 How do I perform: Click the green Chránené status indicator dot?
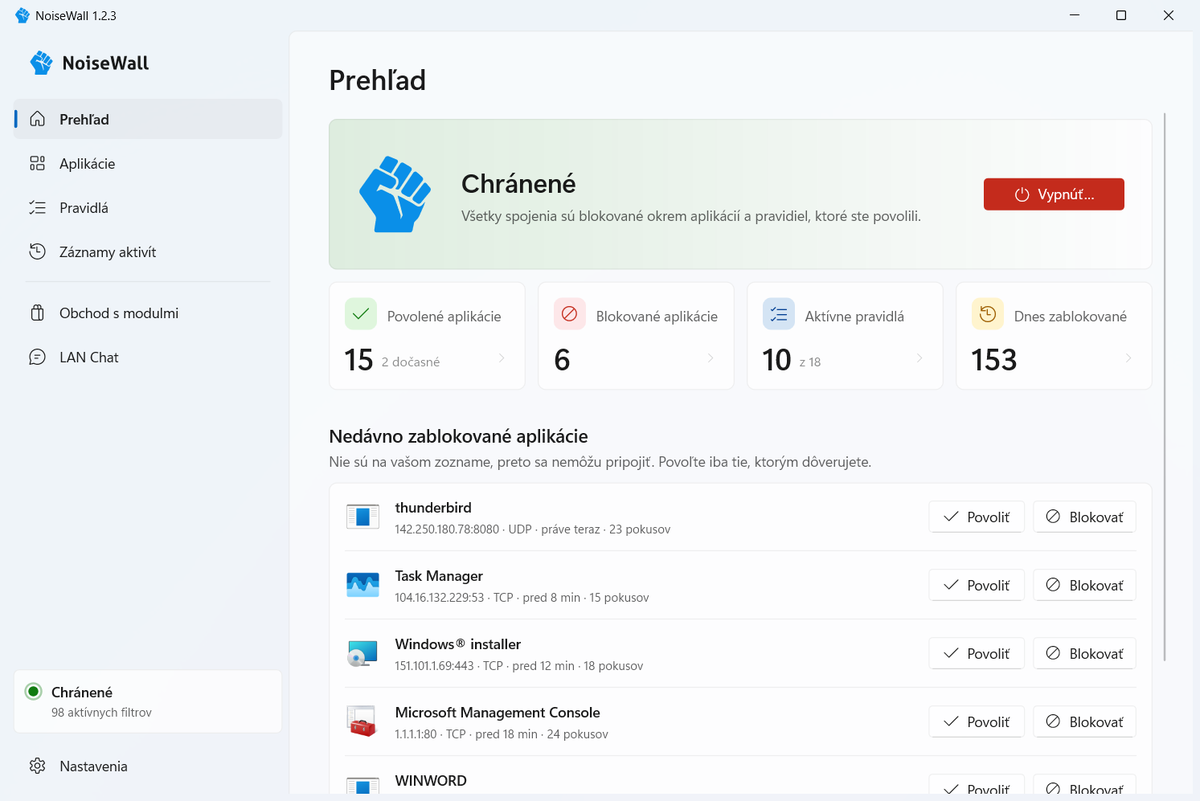coord(33,692)
